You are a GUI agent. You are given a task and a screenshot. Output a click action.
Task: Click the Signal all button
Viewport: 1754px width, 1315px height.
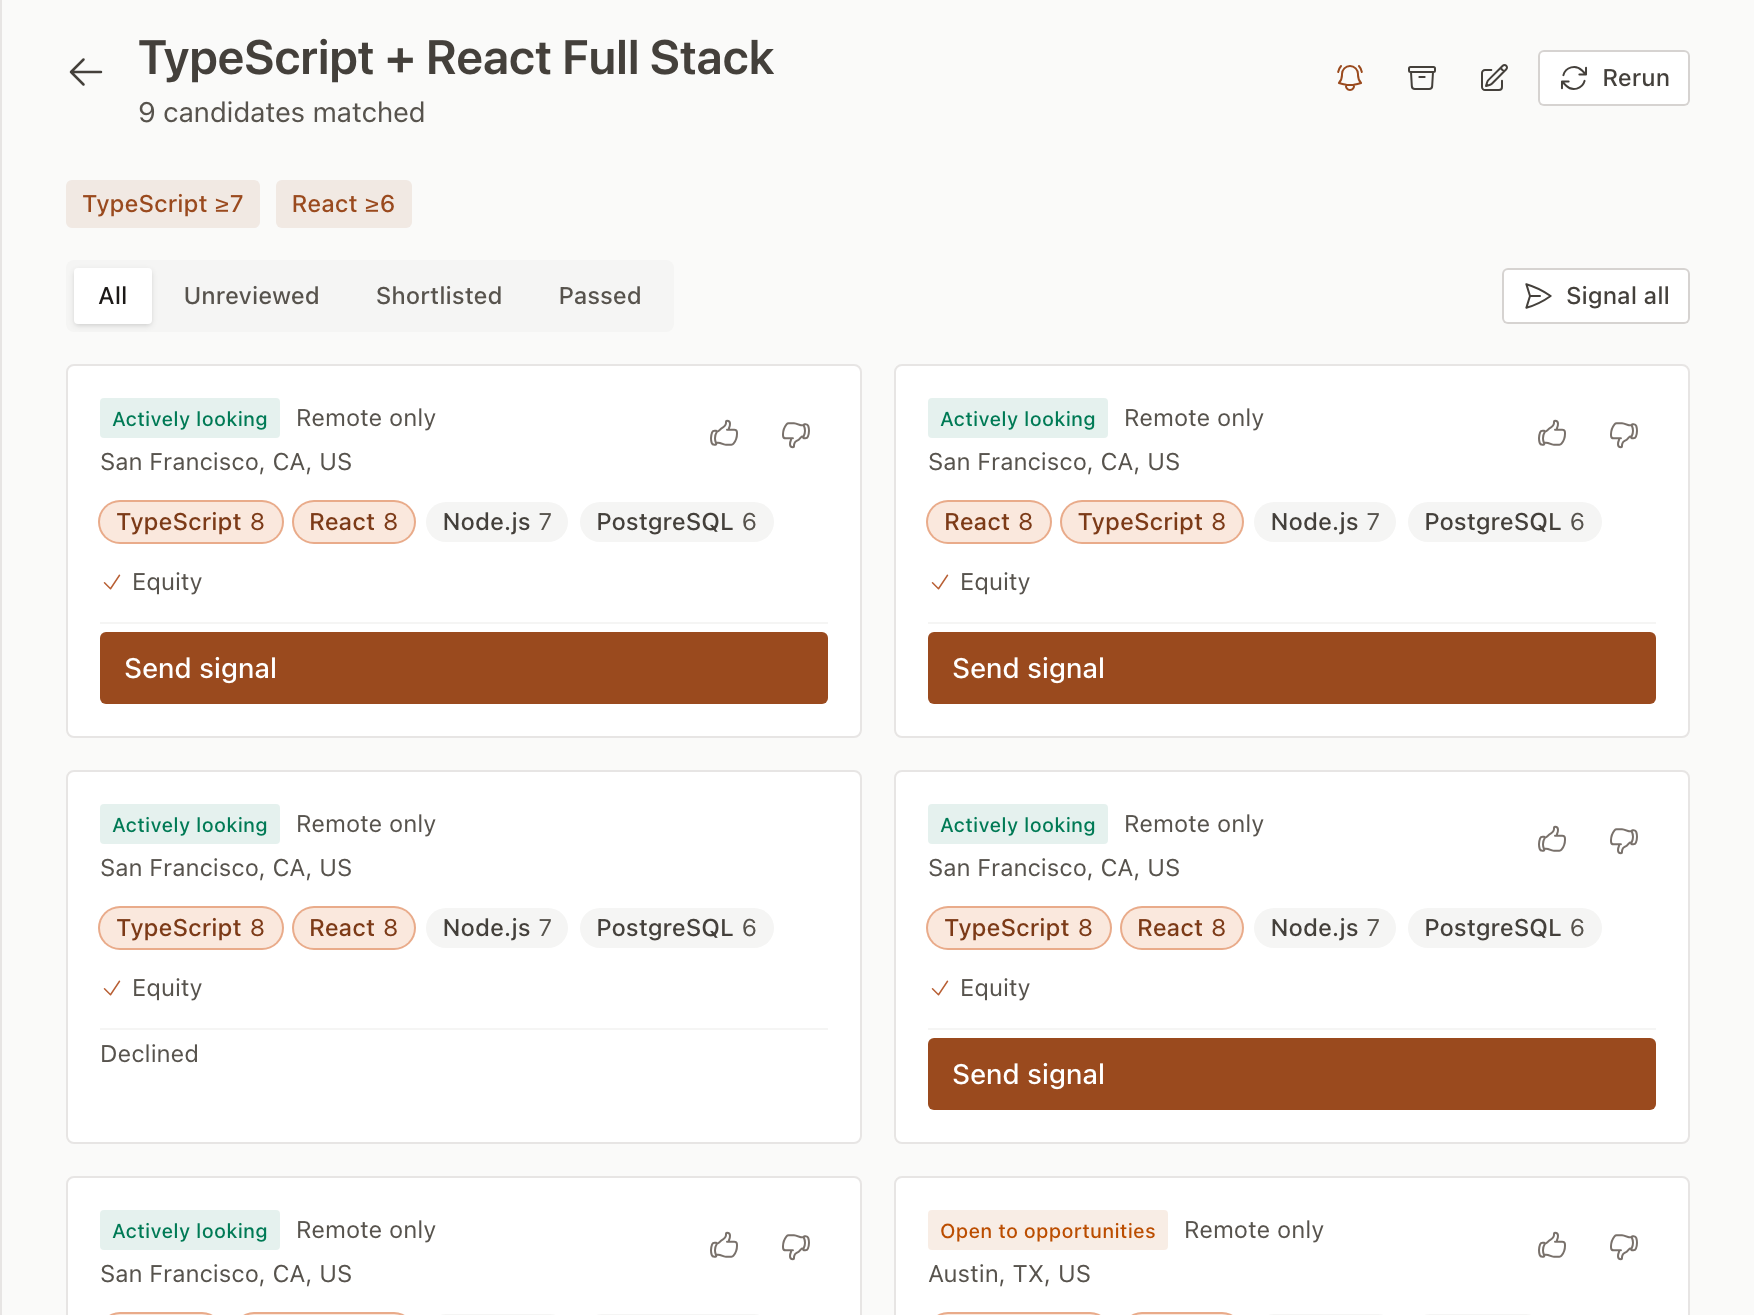(x=1595, y=296)
